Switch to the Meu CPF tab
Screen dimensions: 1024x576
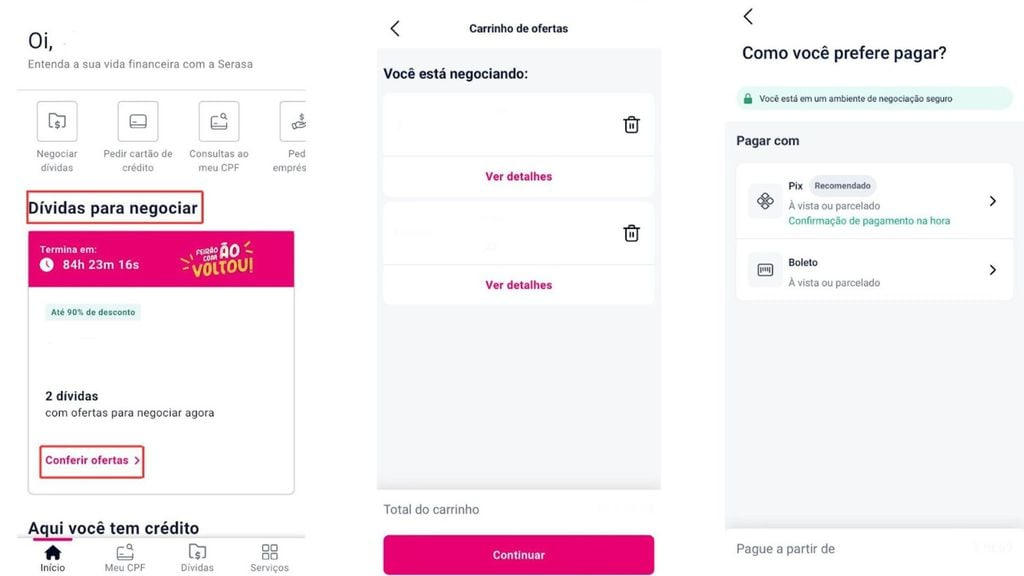[125, 557]
